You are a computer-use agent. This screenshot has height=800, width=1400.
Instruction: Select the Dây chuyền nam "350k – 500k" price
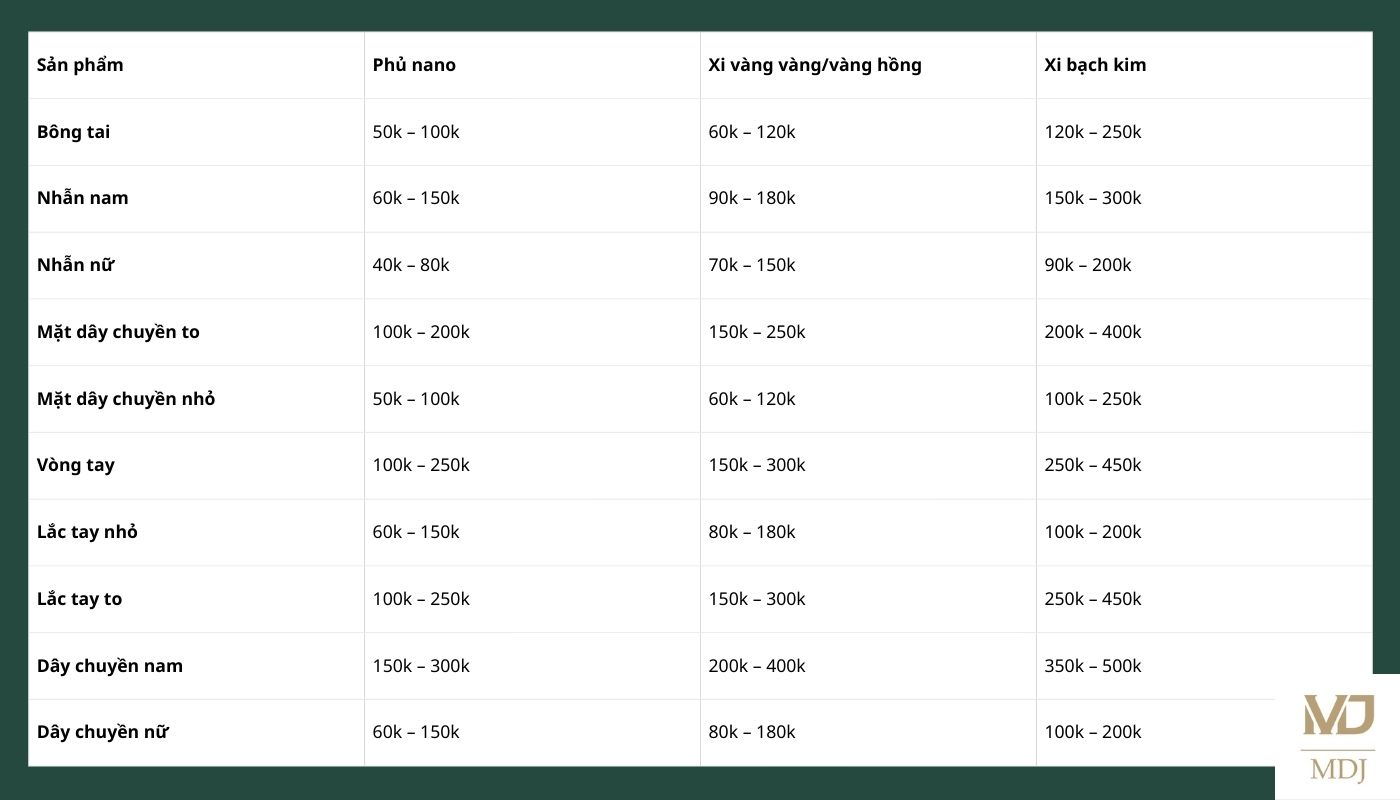1093,666
